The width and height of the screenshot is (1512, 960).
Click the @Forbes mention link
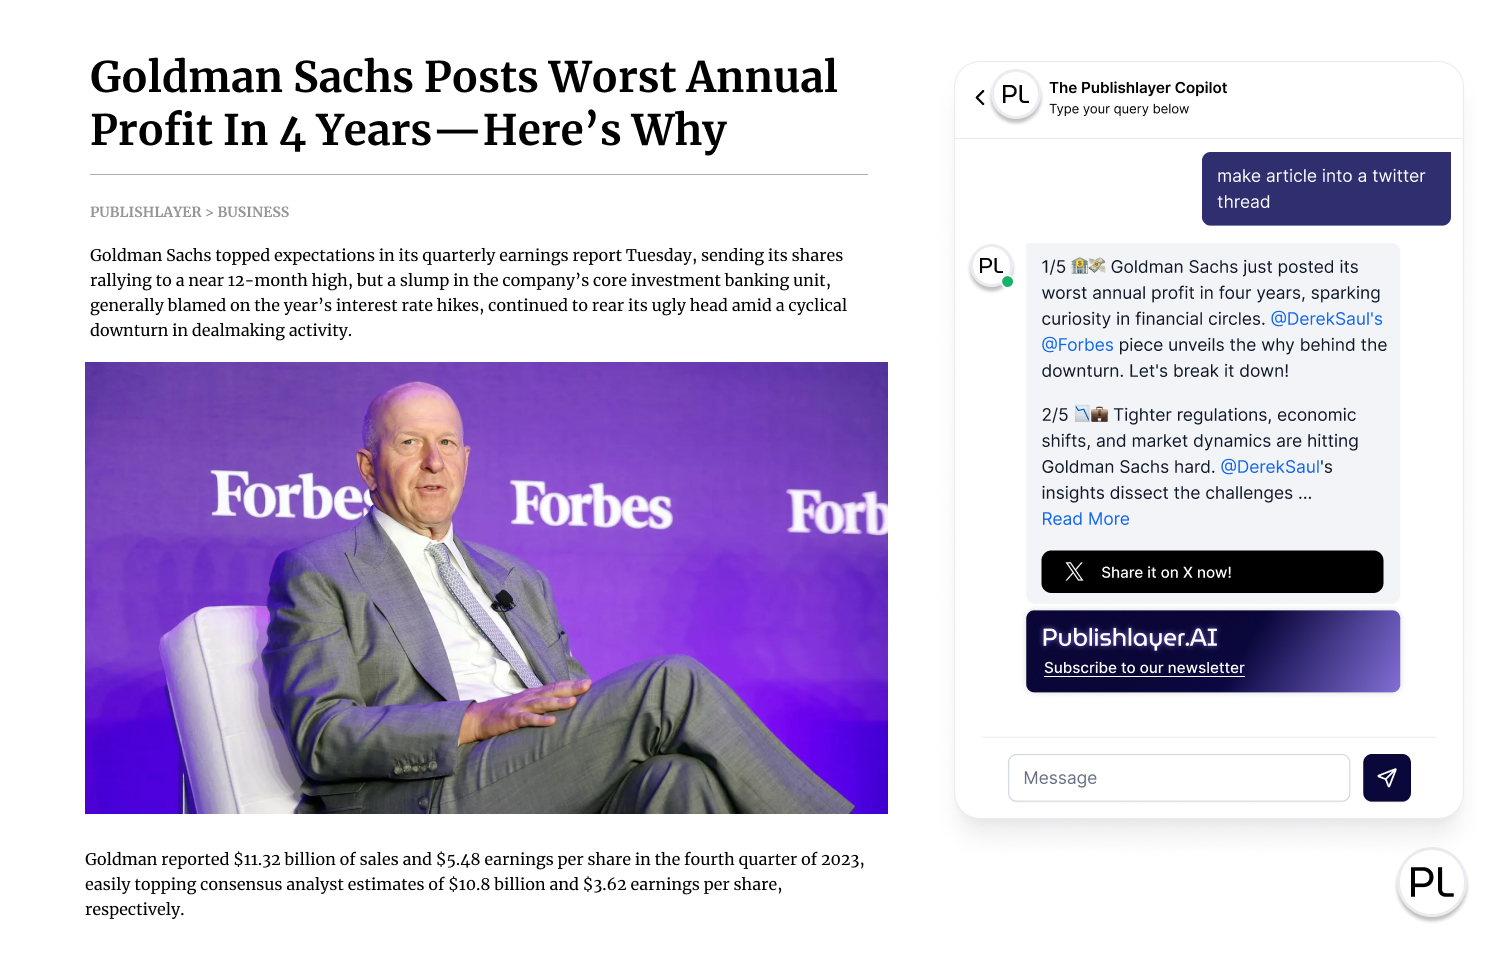1077,345
